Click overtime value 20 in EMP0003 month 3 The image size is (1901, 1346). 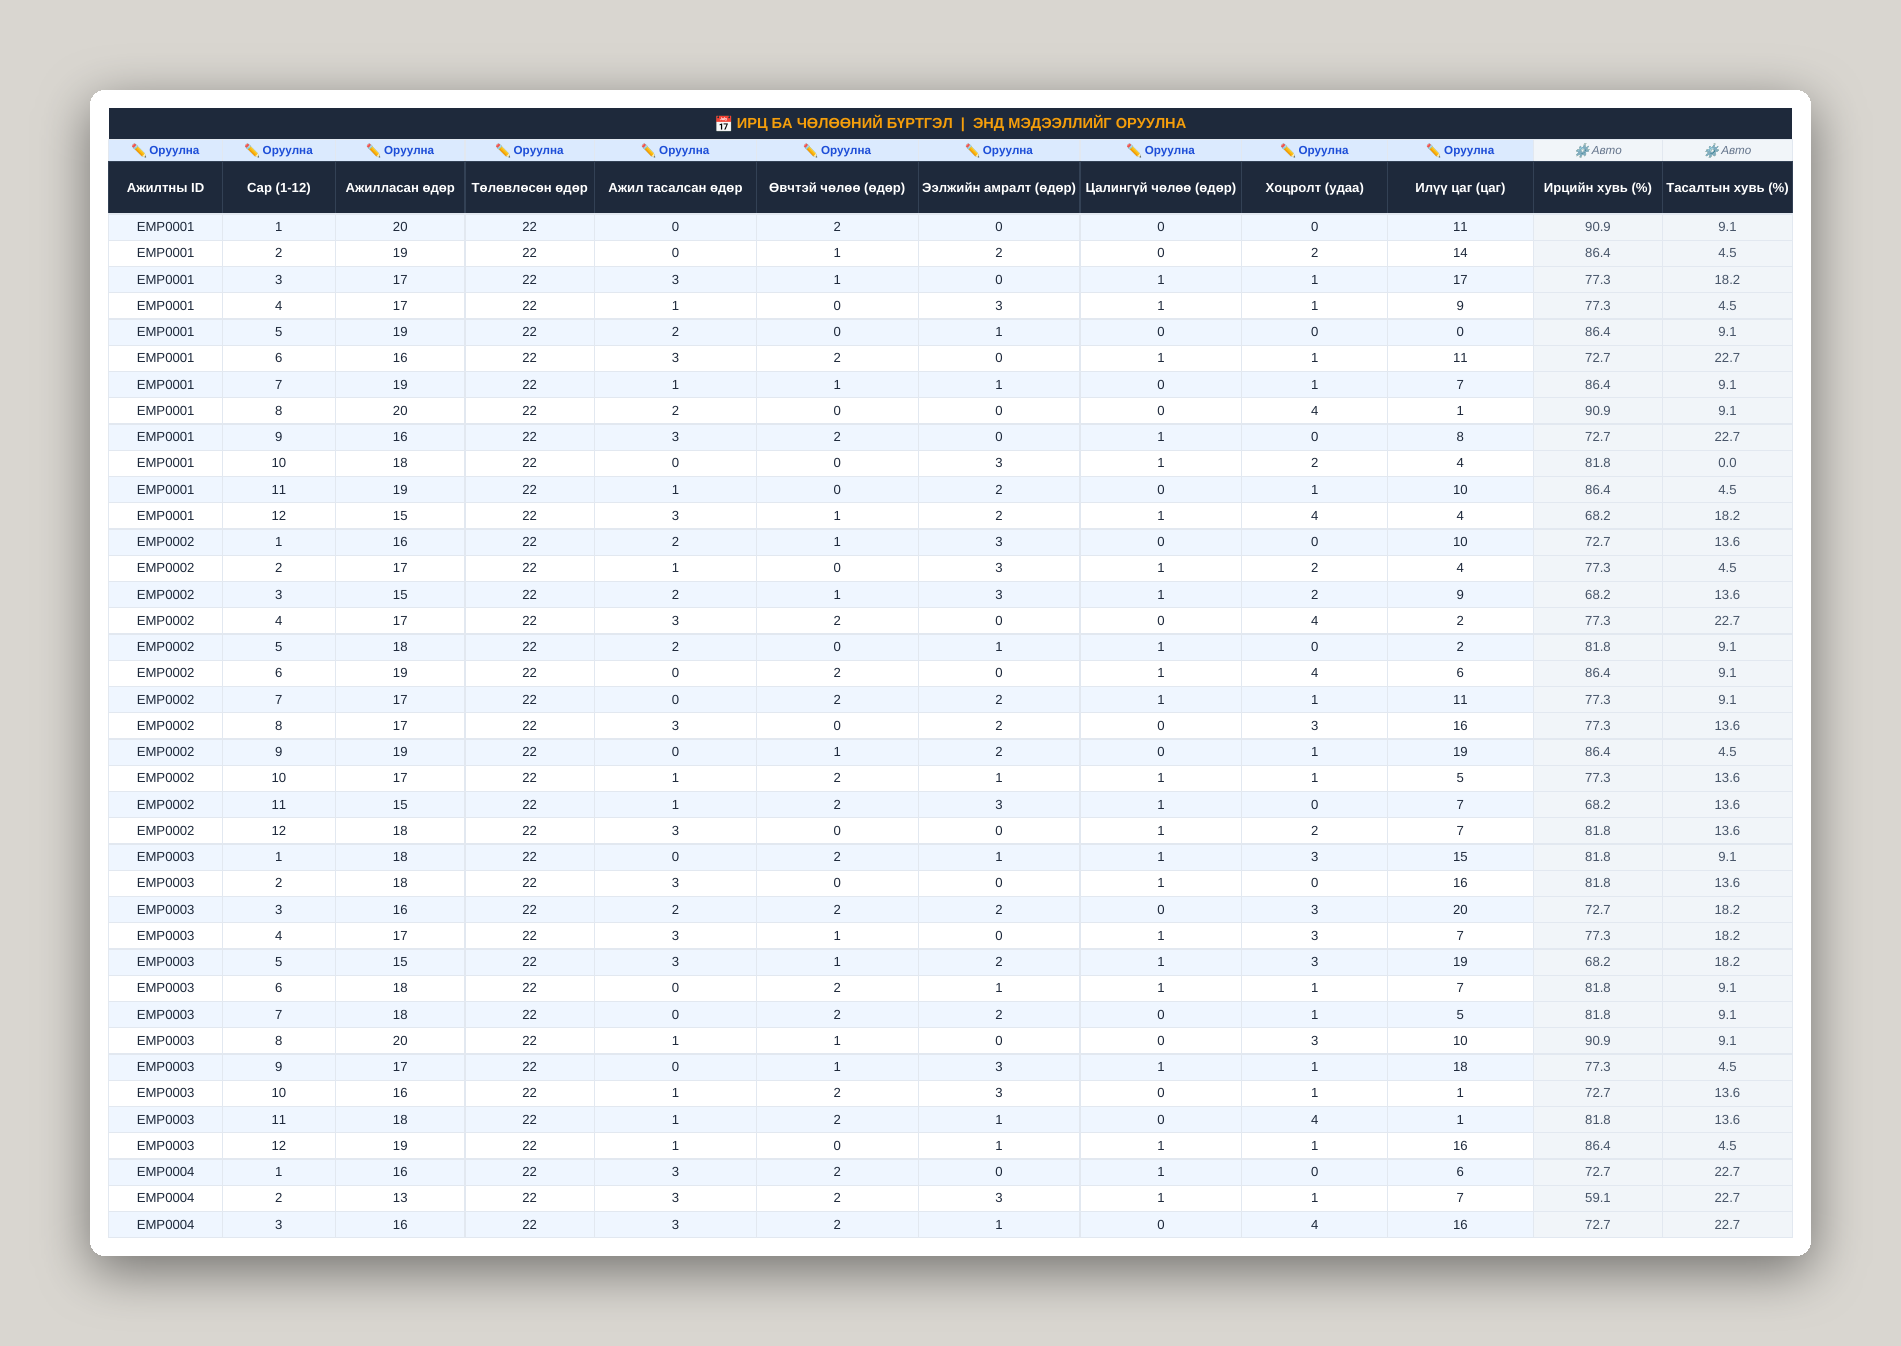(1460, 909)
